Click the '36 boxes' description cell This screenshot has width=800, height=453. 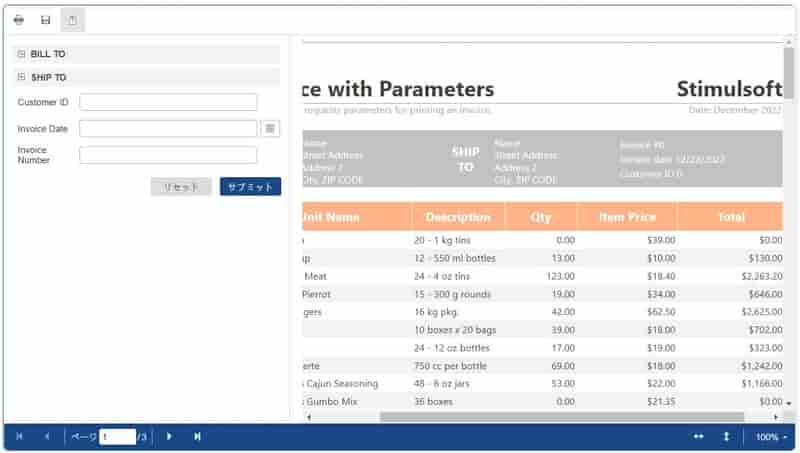[x=433, y=401]
